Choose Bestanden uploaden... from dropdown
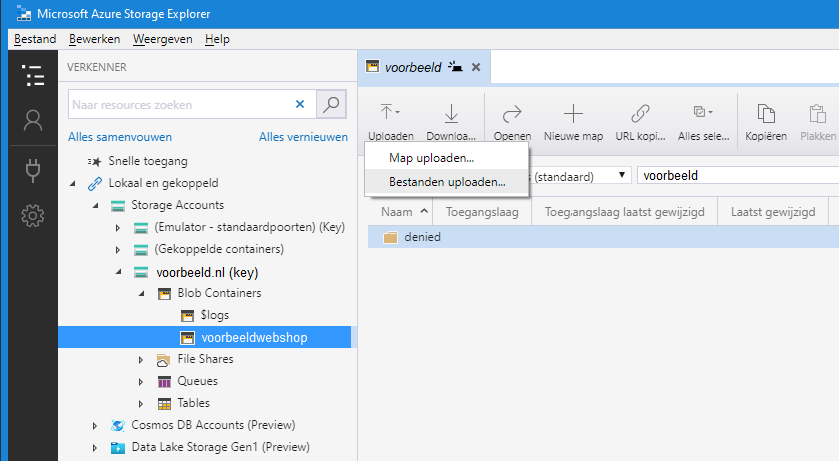The image size is (839, 461). pyautogui.click(x=446, y=182)
